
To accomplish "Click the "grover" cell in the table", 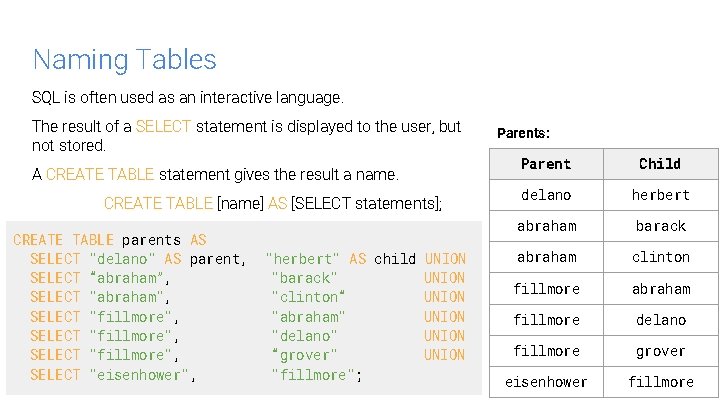I will click(x=660, y=351).
